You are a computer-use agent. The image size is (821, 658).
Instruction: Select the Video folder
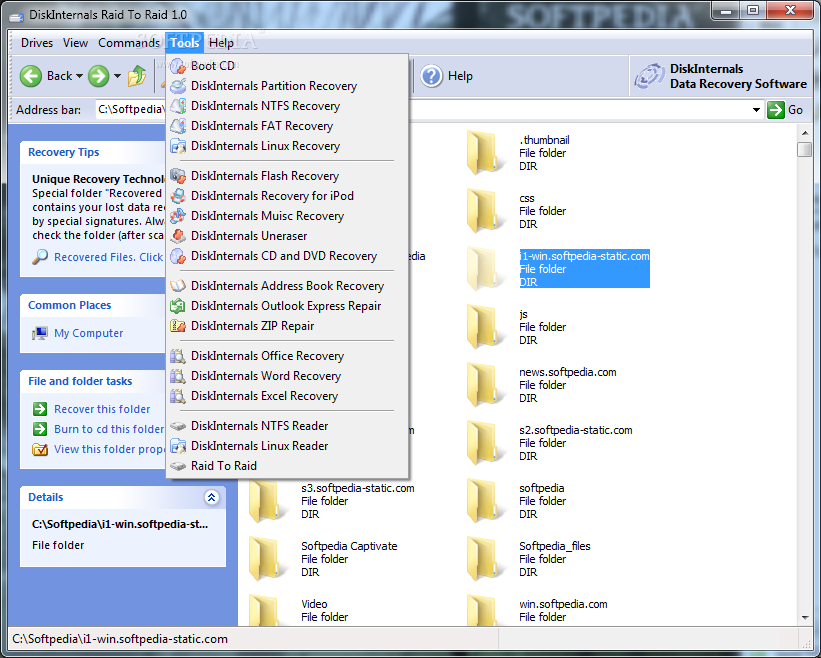298,610
